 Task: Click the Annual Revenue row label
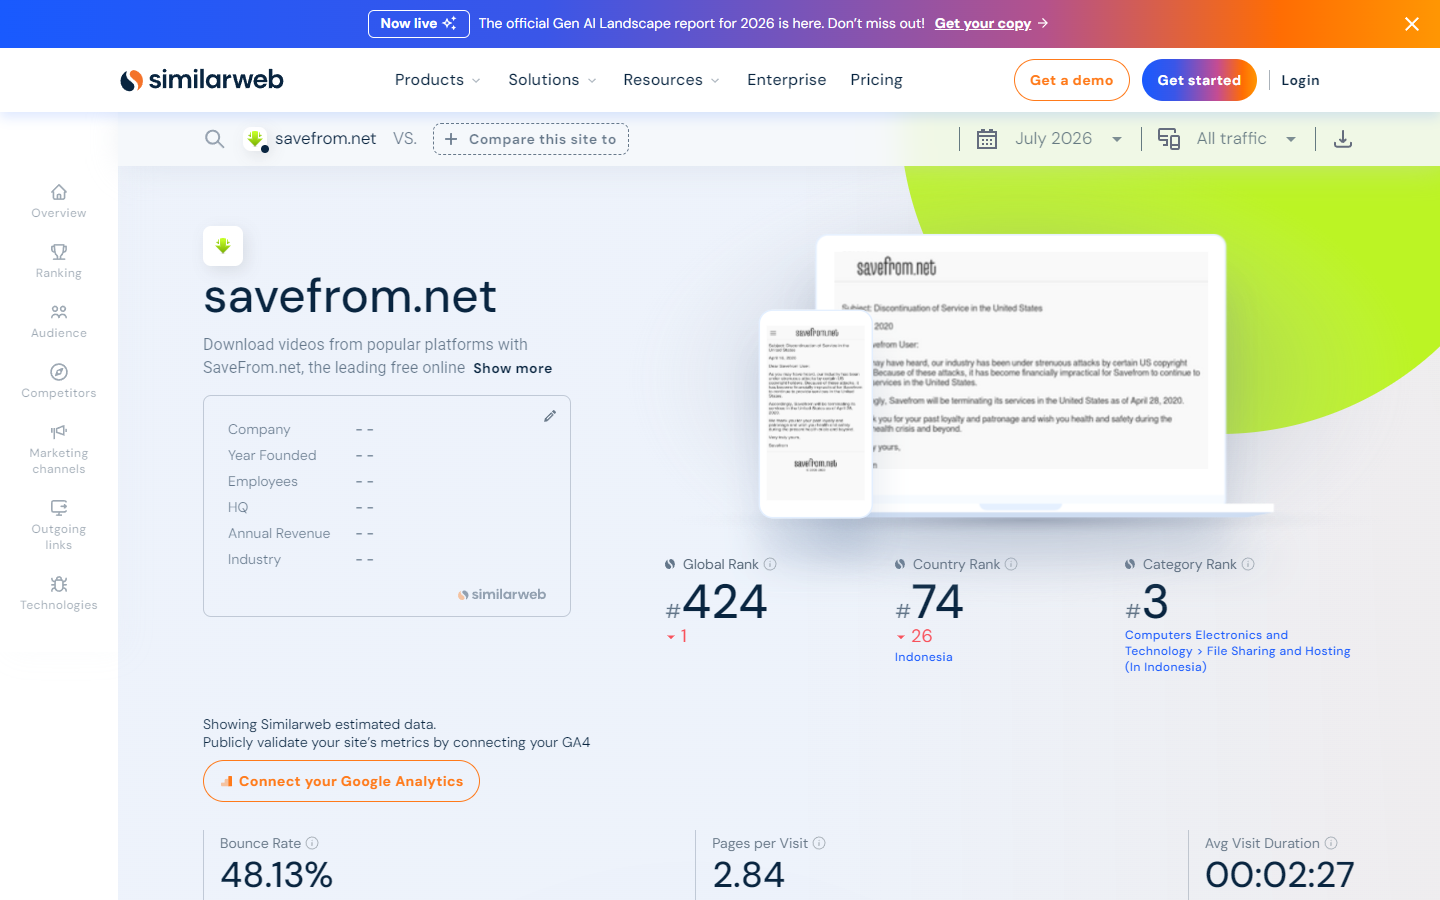coord(279,533)
